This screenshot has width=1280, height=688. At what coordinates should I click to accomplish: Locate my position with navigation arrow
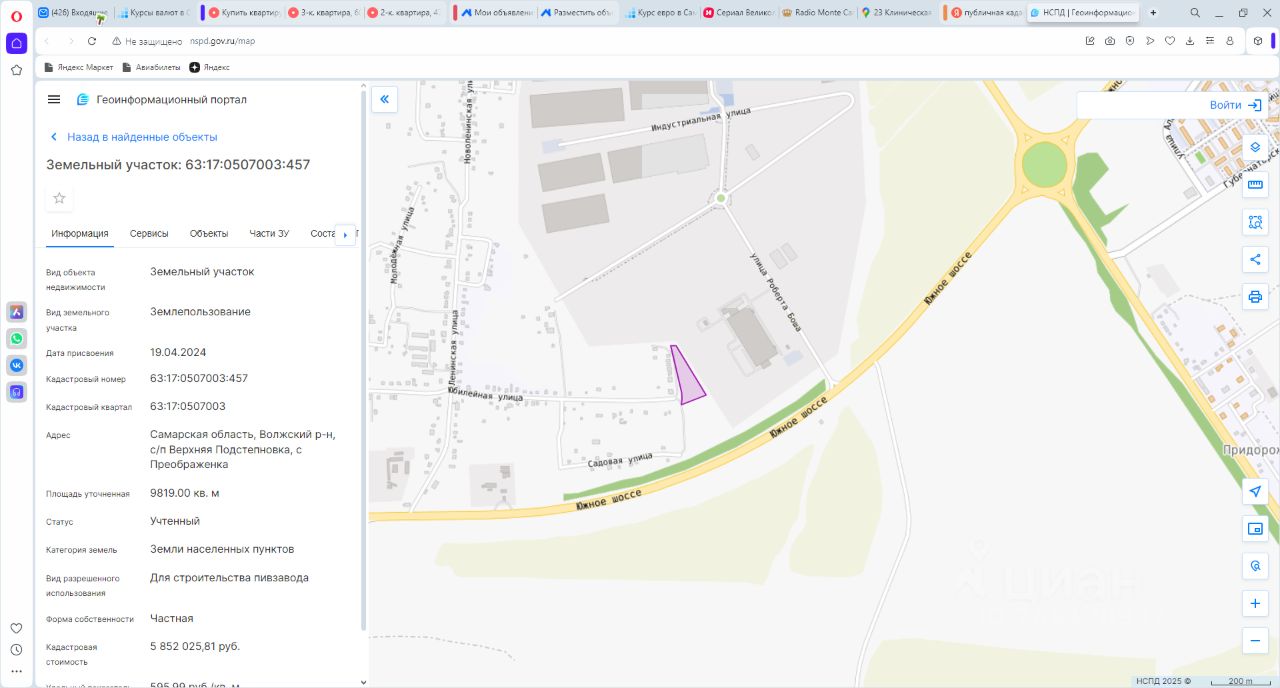coord(1255,491)
